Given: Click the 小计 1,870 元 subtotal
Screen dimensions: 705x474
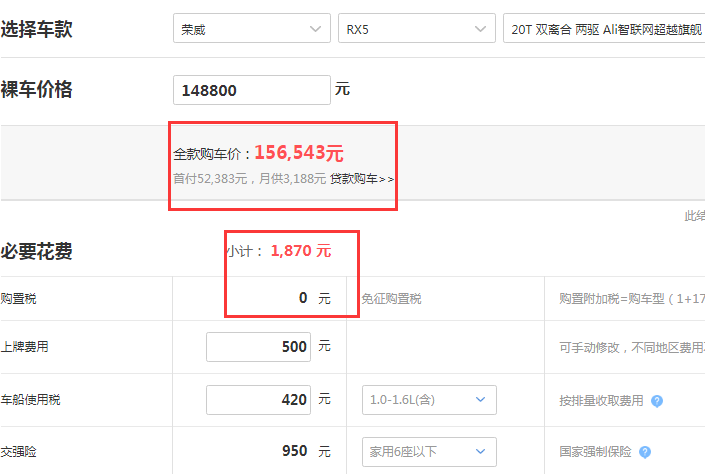Looking at the screenshot, I should click(279, 250).
